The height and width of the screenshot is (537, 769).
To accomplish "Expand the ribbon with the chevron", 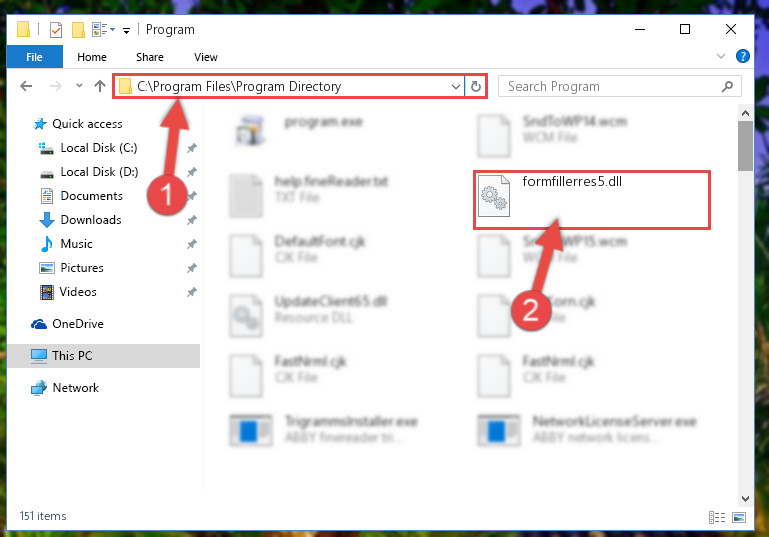I will (721, 56).
